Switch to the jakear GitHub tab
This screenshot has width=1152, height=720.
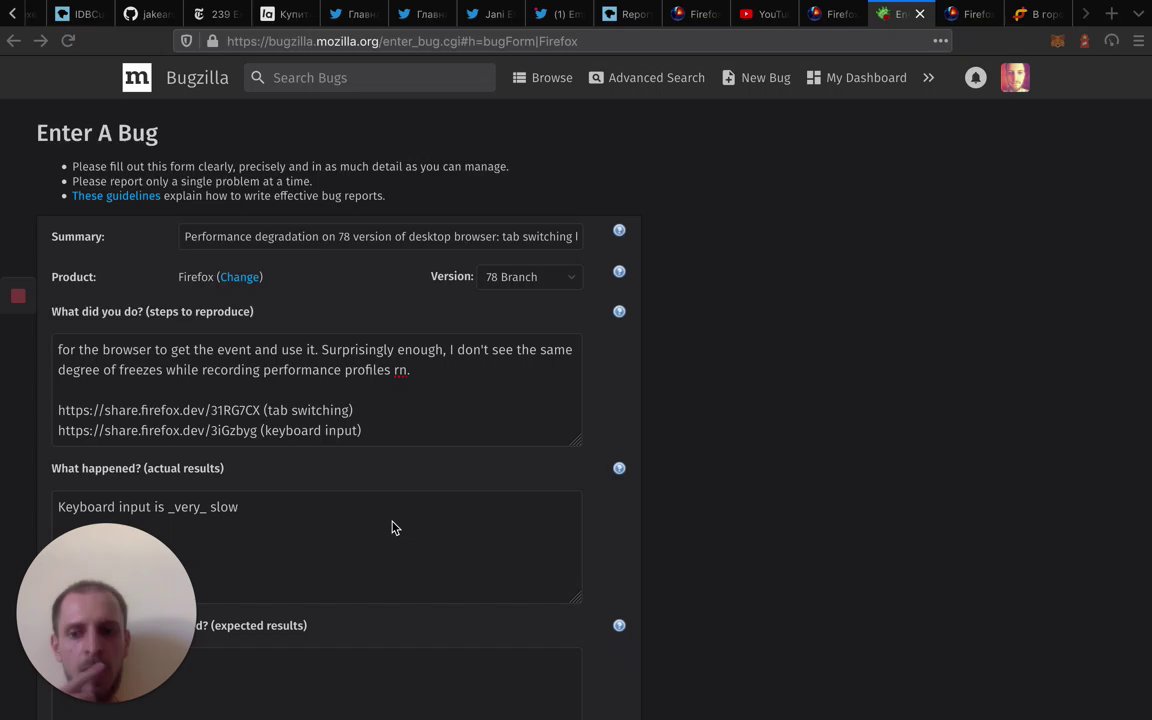(148, 14)
